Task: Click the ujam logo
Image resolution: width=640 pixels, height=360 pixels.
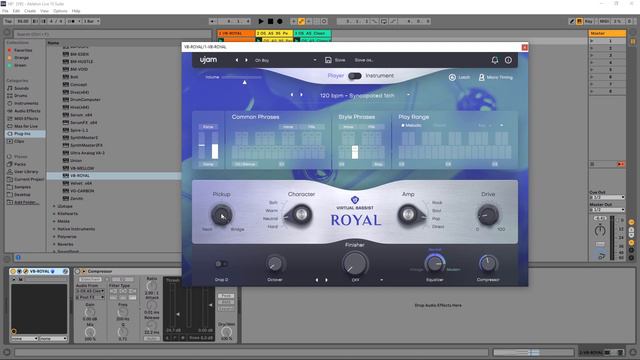Action: coord(208,60)
